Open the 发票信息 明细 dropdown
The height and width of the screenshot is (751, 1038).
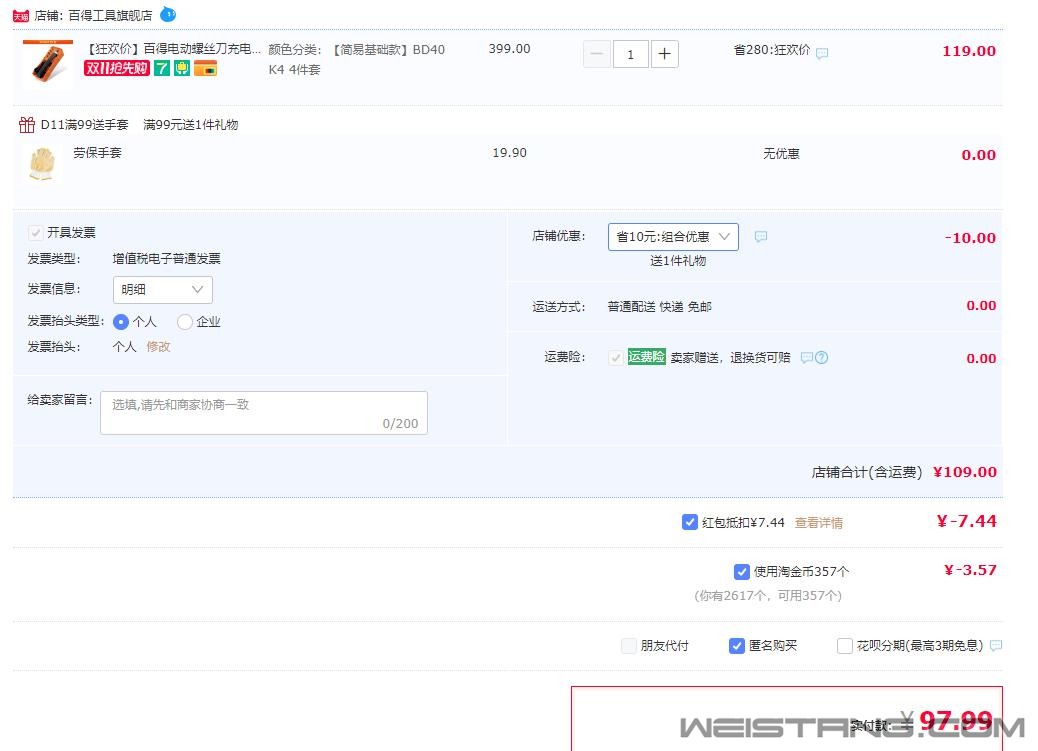coord(163,289)
